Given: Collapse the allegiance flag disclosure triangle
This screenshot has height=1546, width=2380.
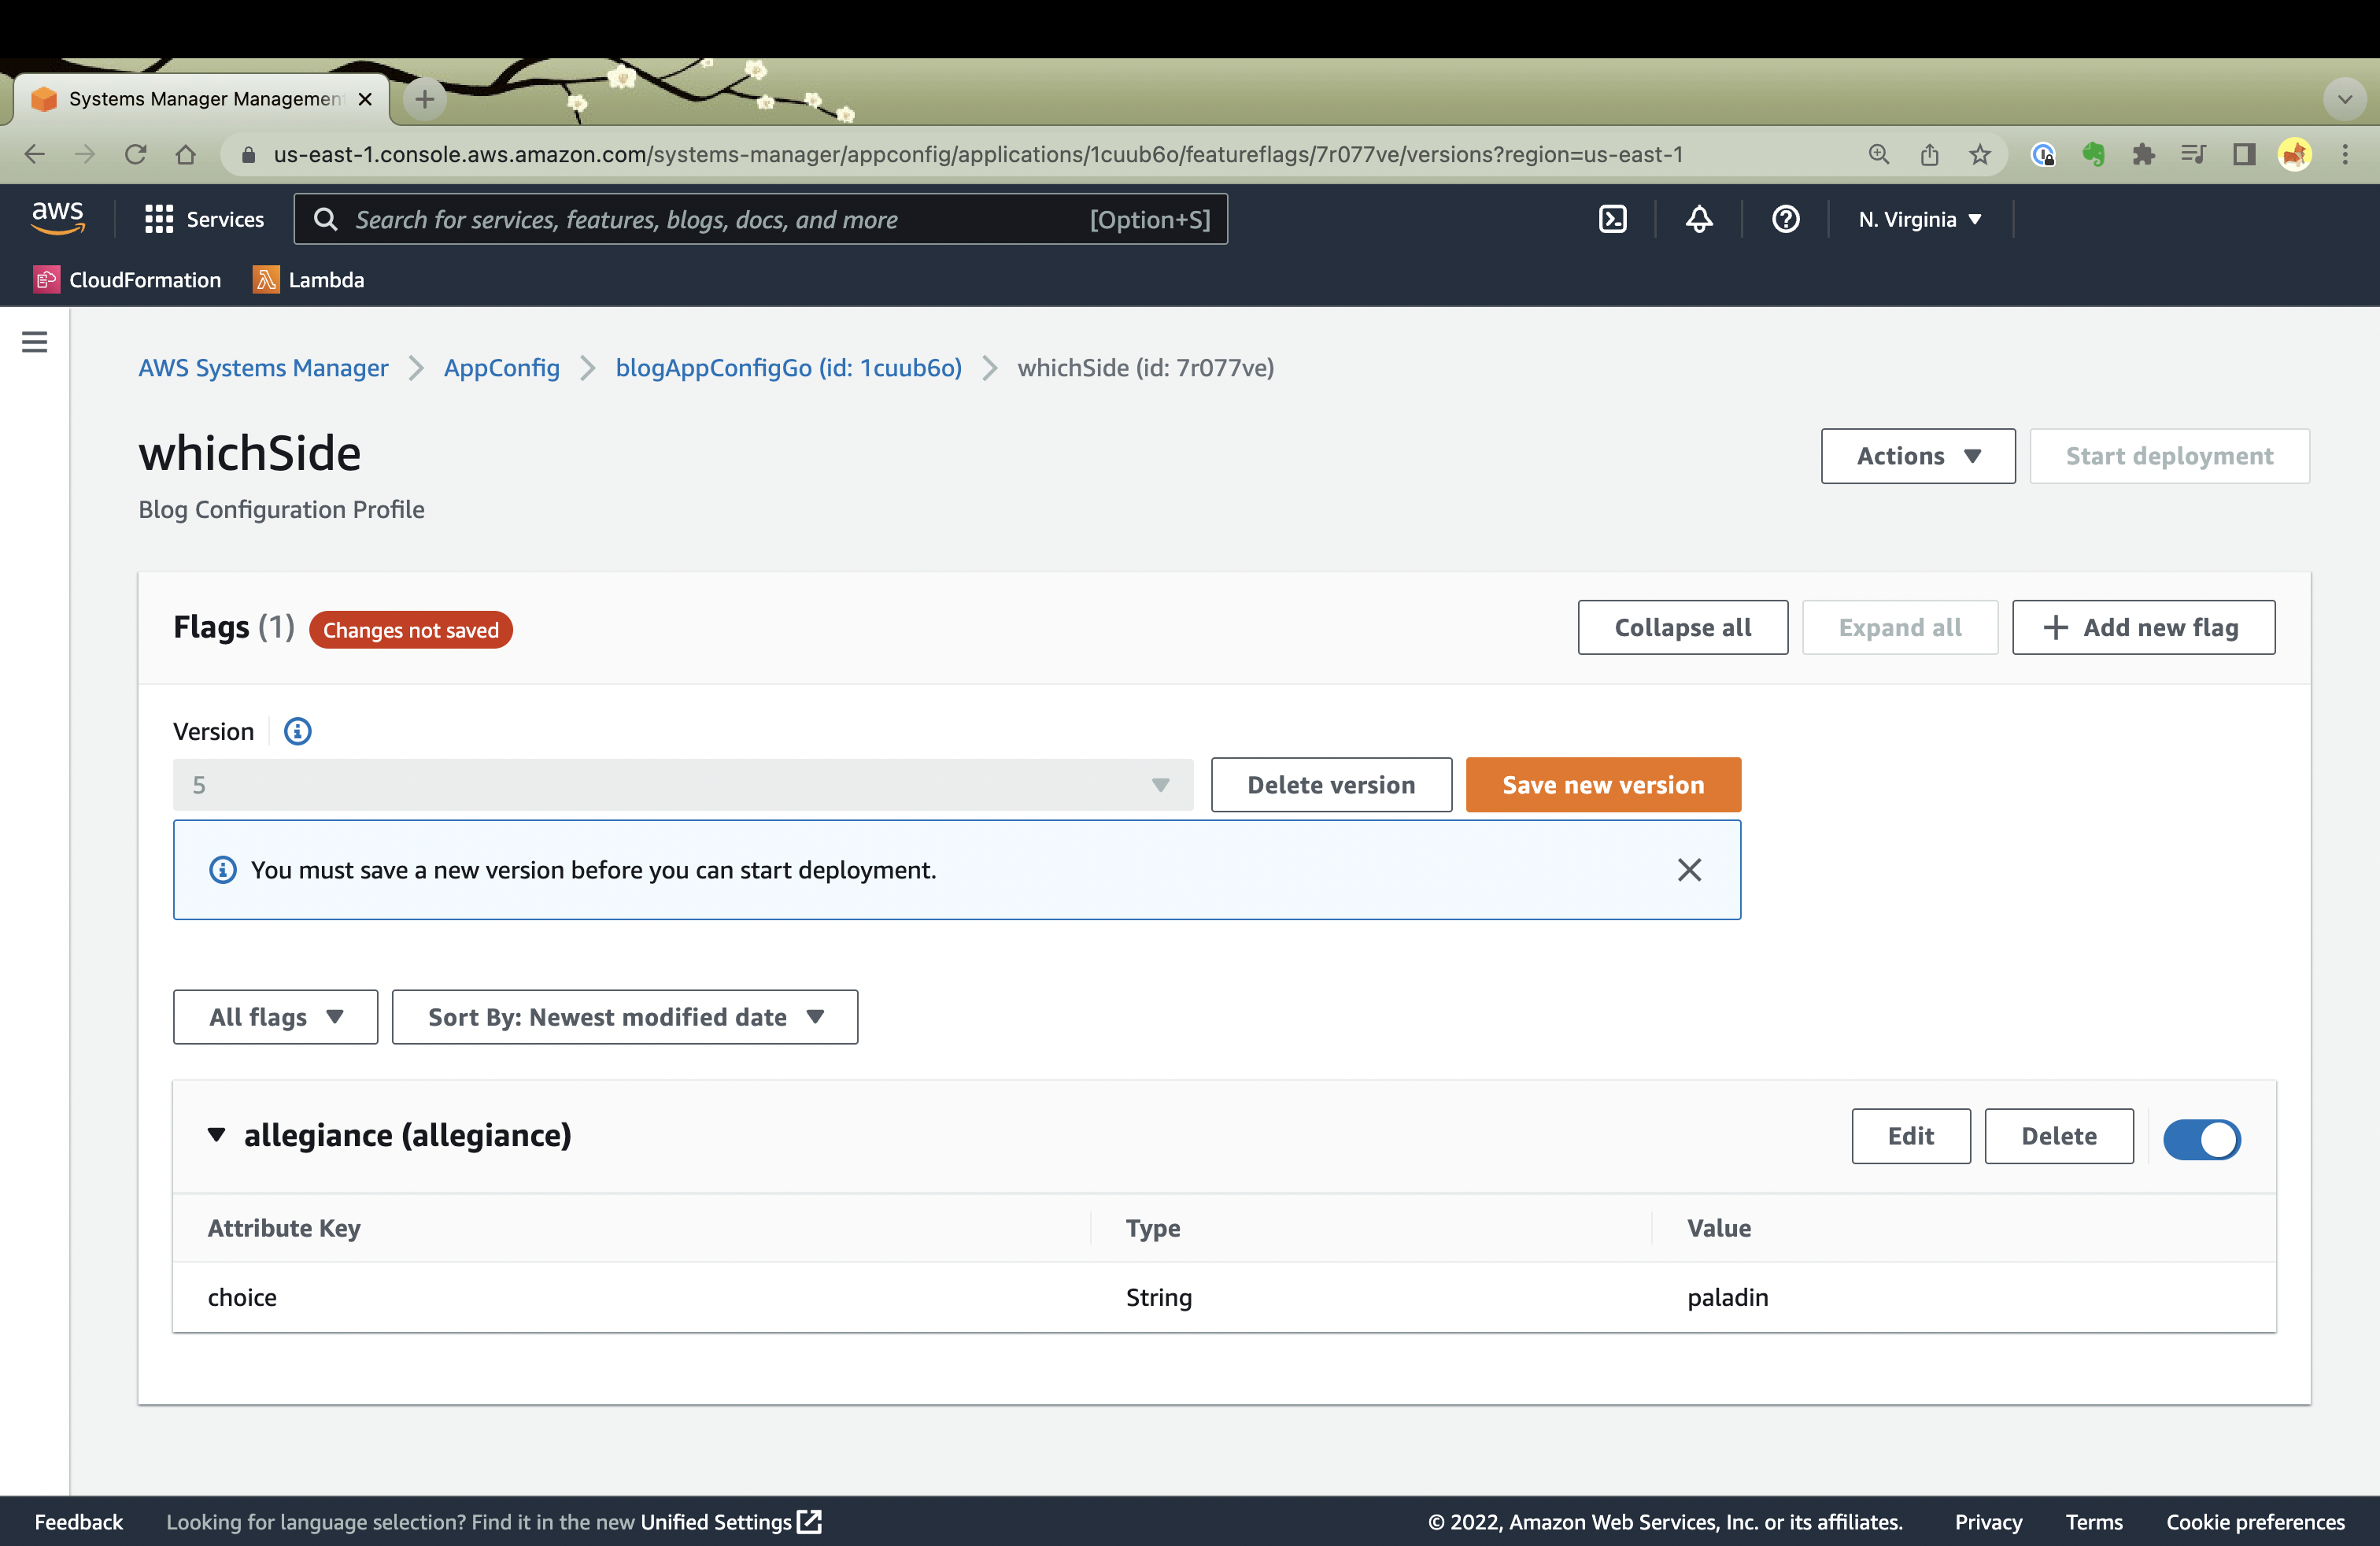Looking at the screenshot, I should 217,1135.
